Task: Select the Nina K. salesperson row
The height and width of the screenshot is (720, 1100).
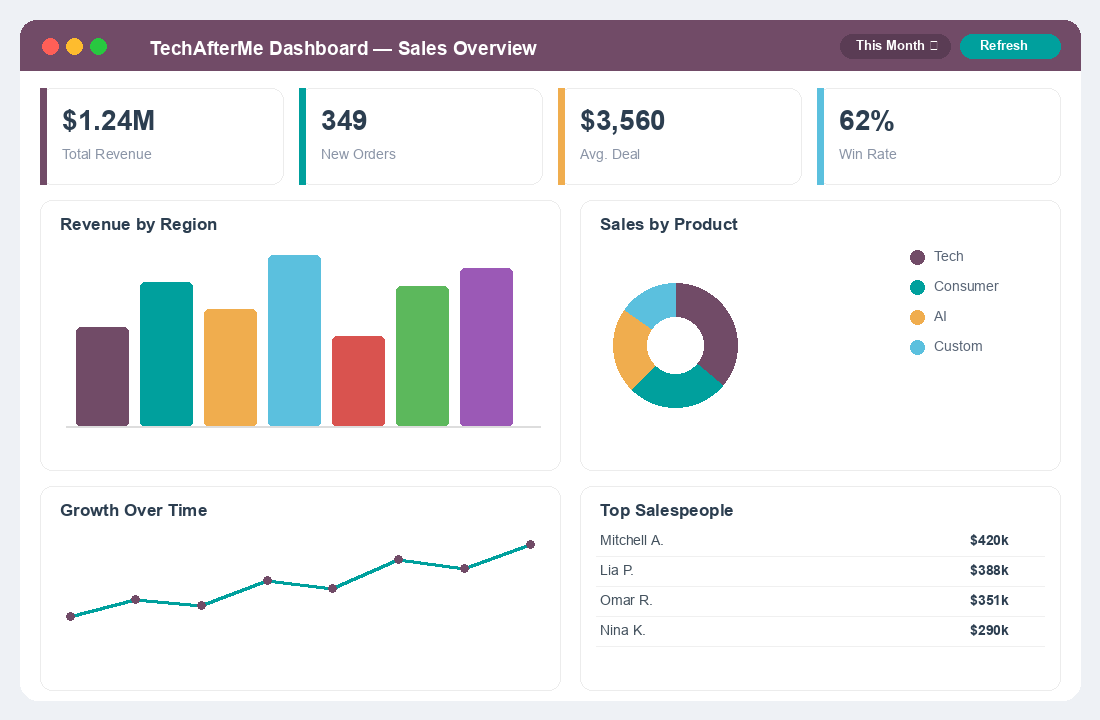Action: point(820,632)
